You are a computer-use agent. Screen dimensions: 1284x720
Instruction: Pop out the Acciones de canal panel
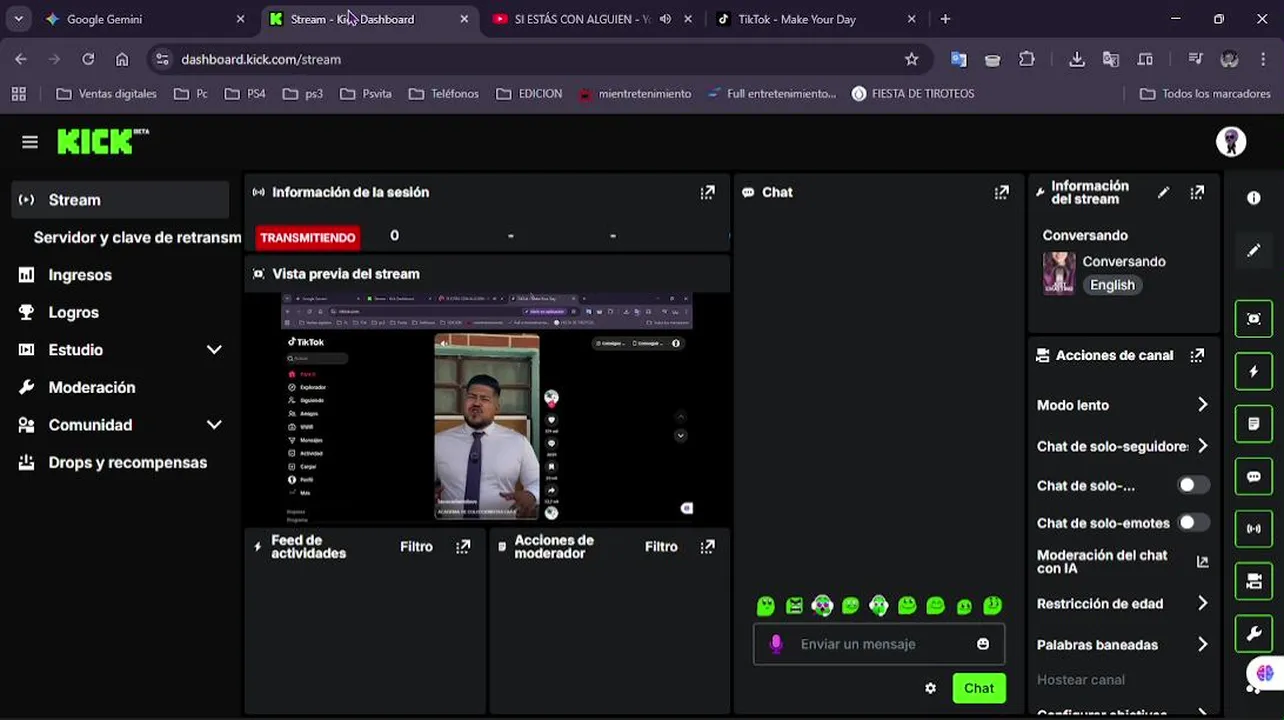click(x=1197, y=355)
